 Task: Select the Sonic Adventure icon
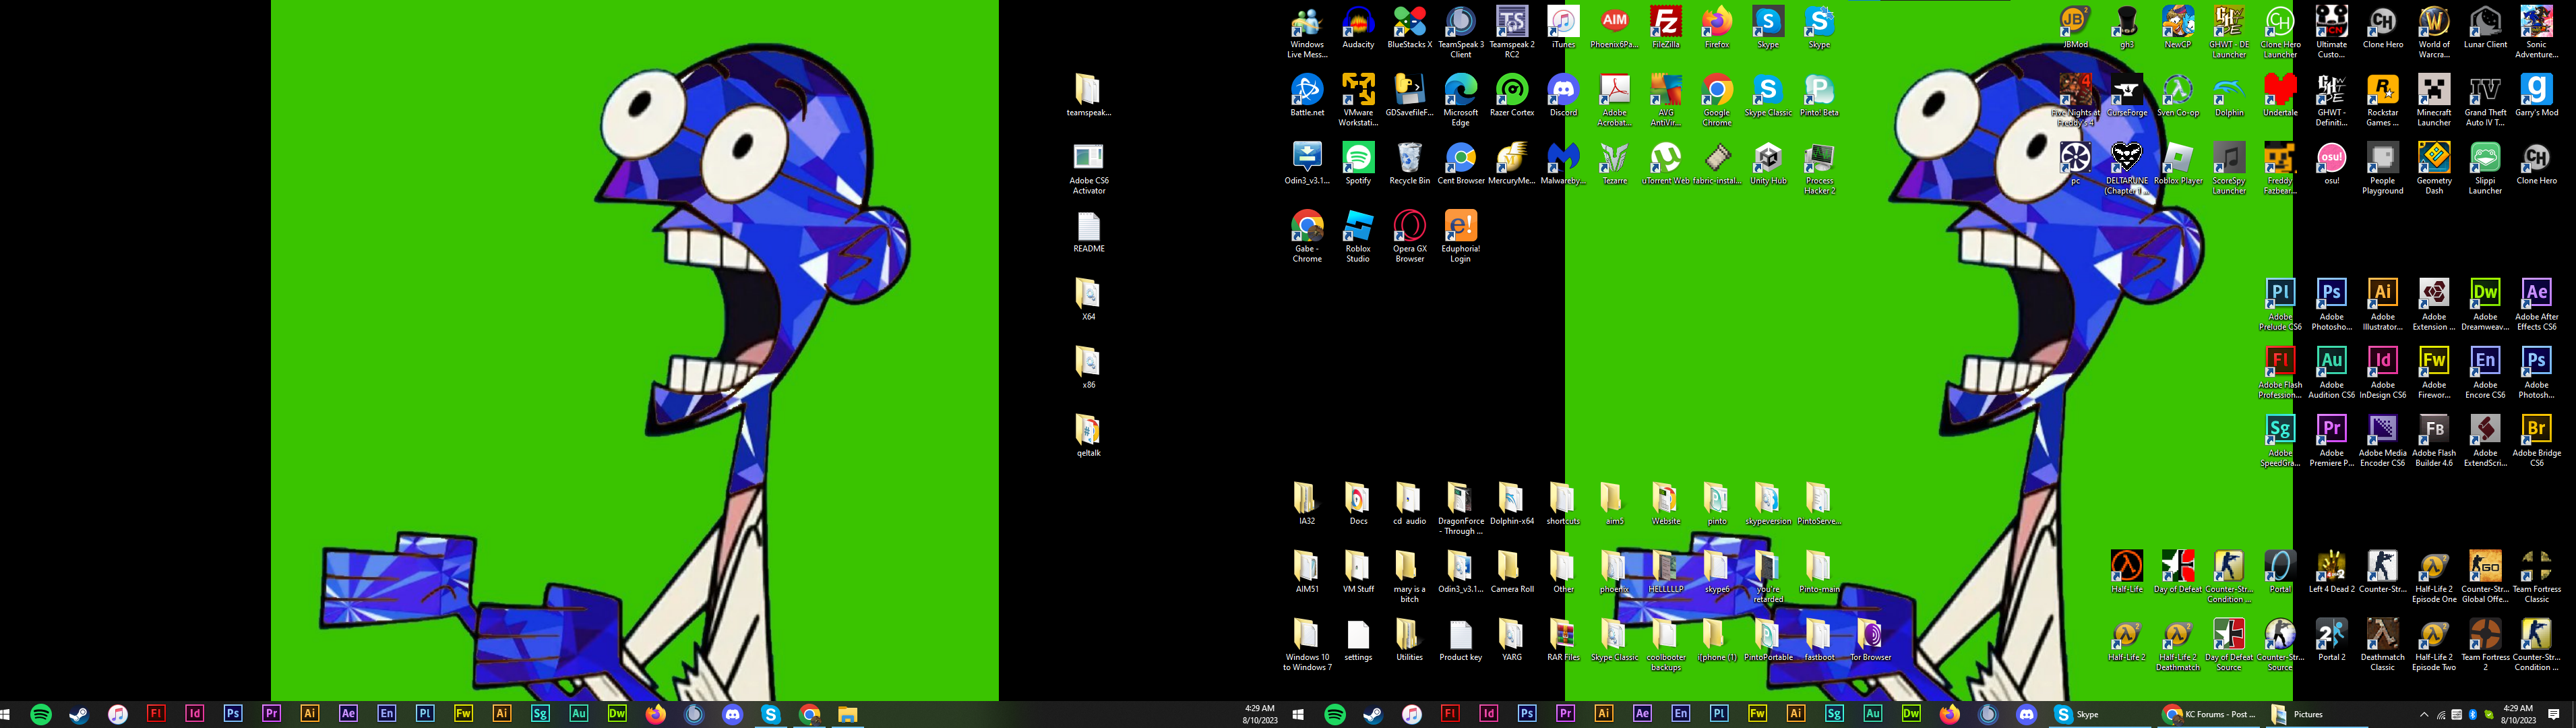click(x=2536, y=31)
